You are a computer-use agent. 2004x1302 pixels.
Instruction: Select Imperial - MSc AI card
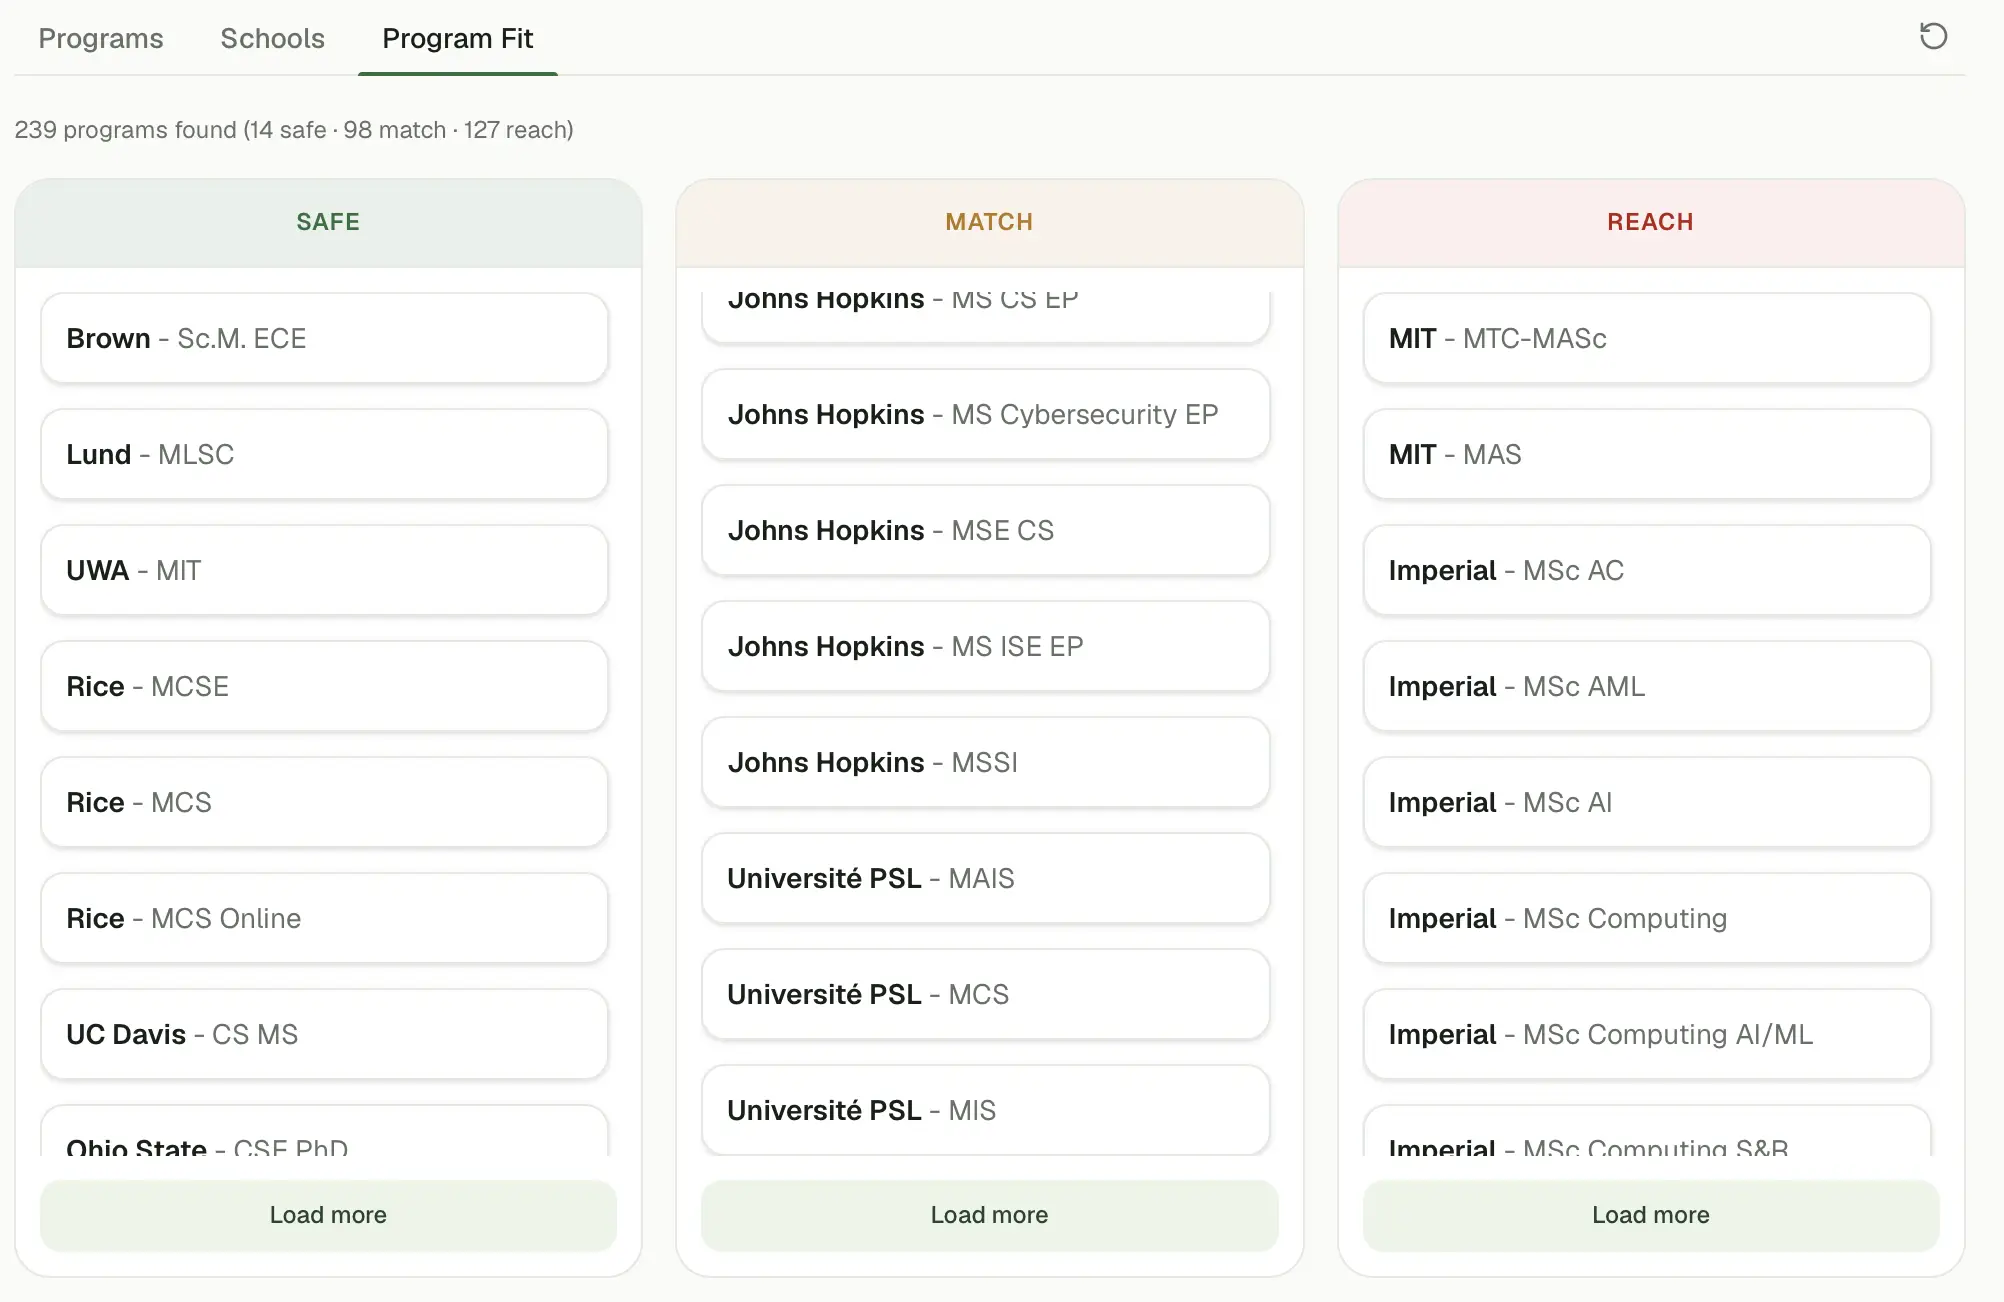click(1647, 802)
